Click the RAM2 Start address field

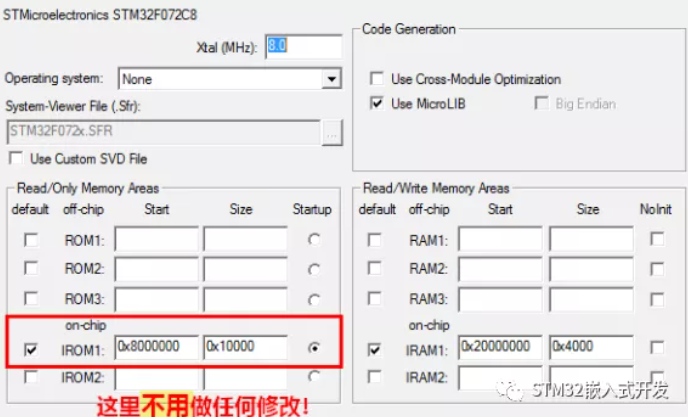coord(501,269)
